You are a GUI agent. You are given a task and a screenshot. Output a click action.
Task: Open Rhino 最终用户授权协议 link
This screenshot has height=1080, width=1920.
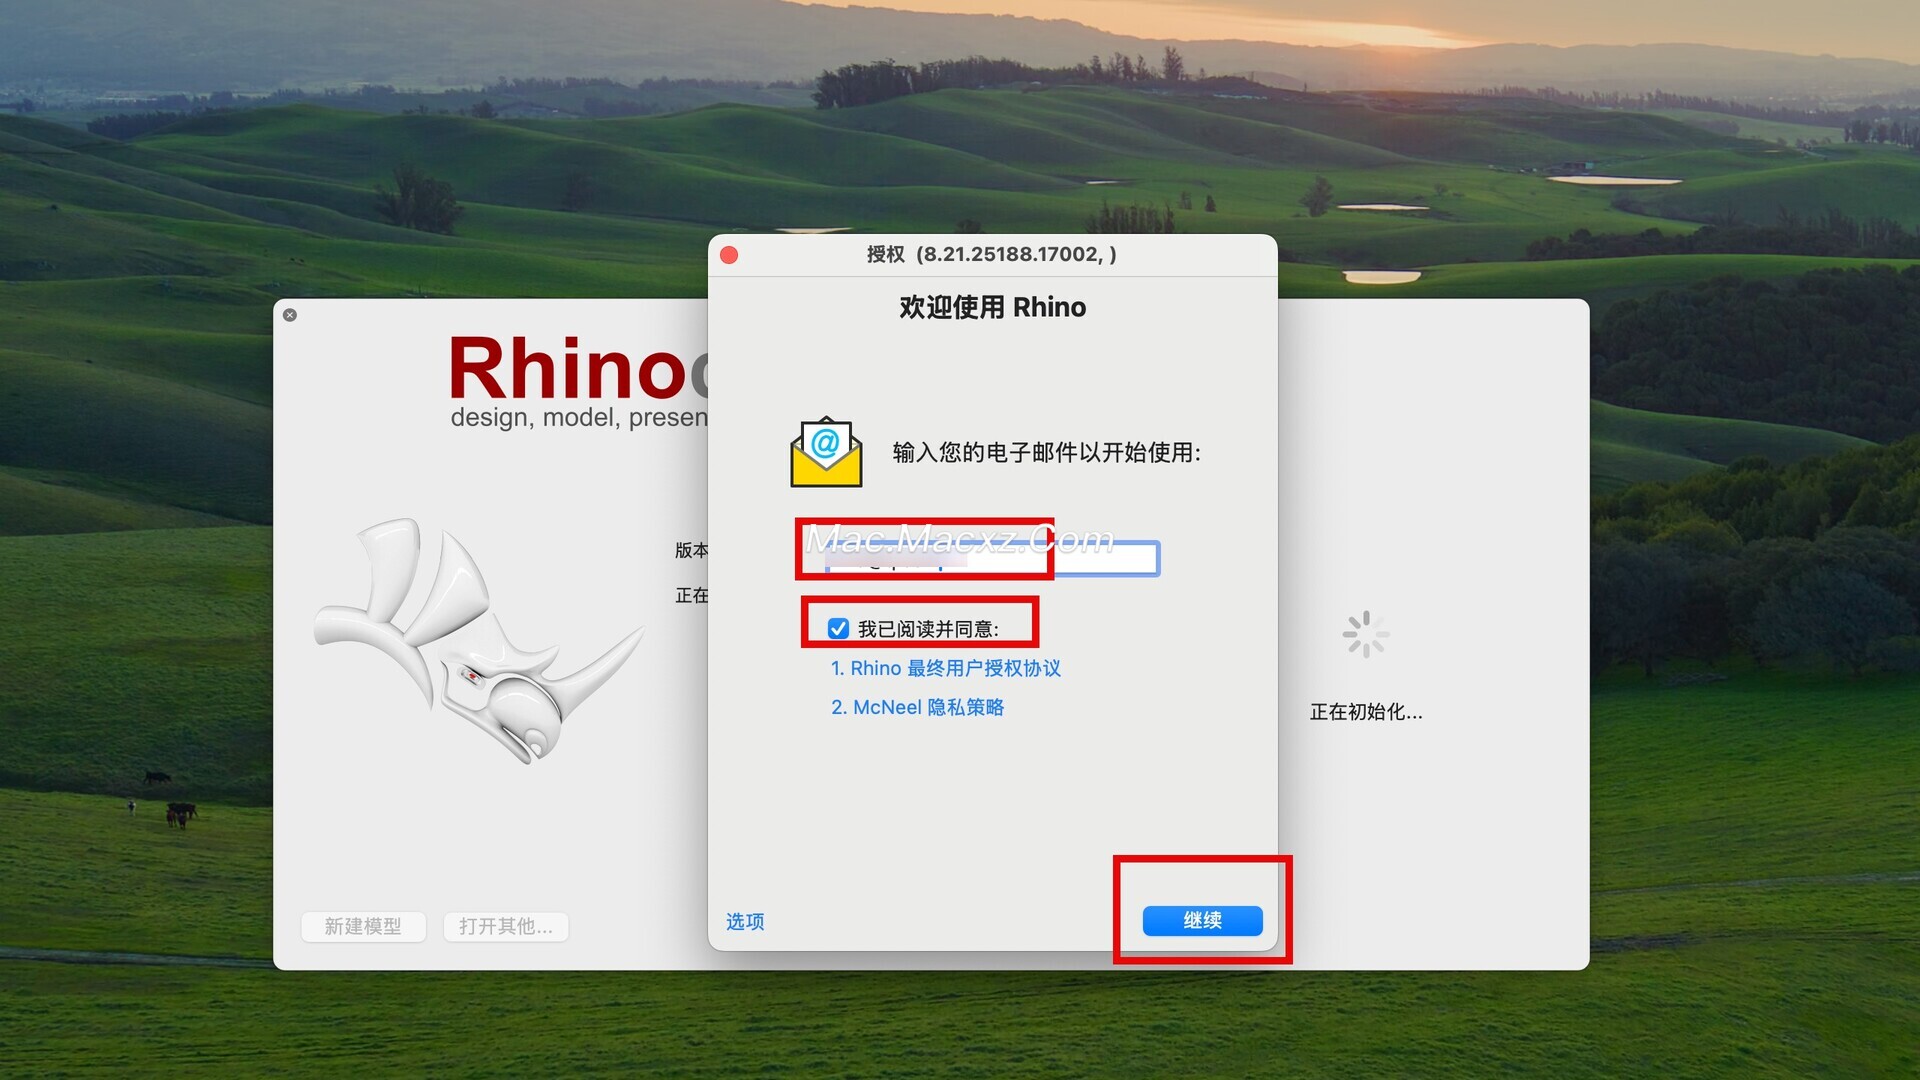point(946,668)
